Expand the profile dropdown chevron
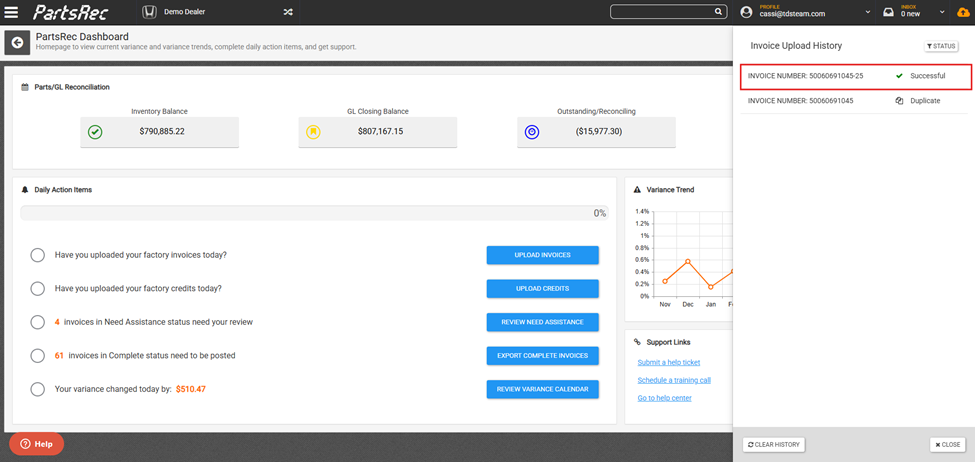The image size is (975, 462). pyautogui.click(x=867, y=12)
